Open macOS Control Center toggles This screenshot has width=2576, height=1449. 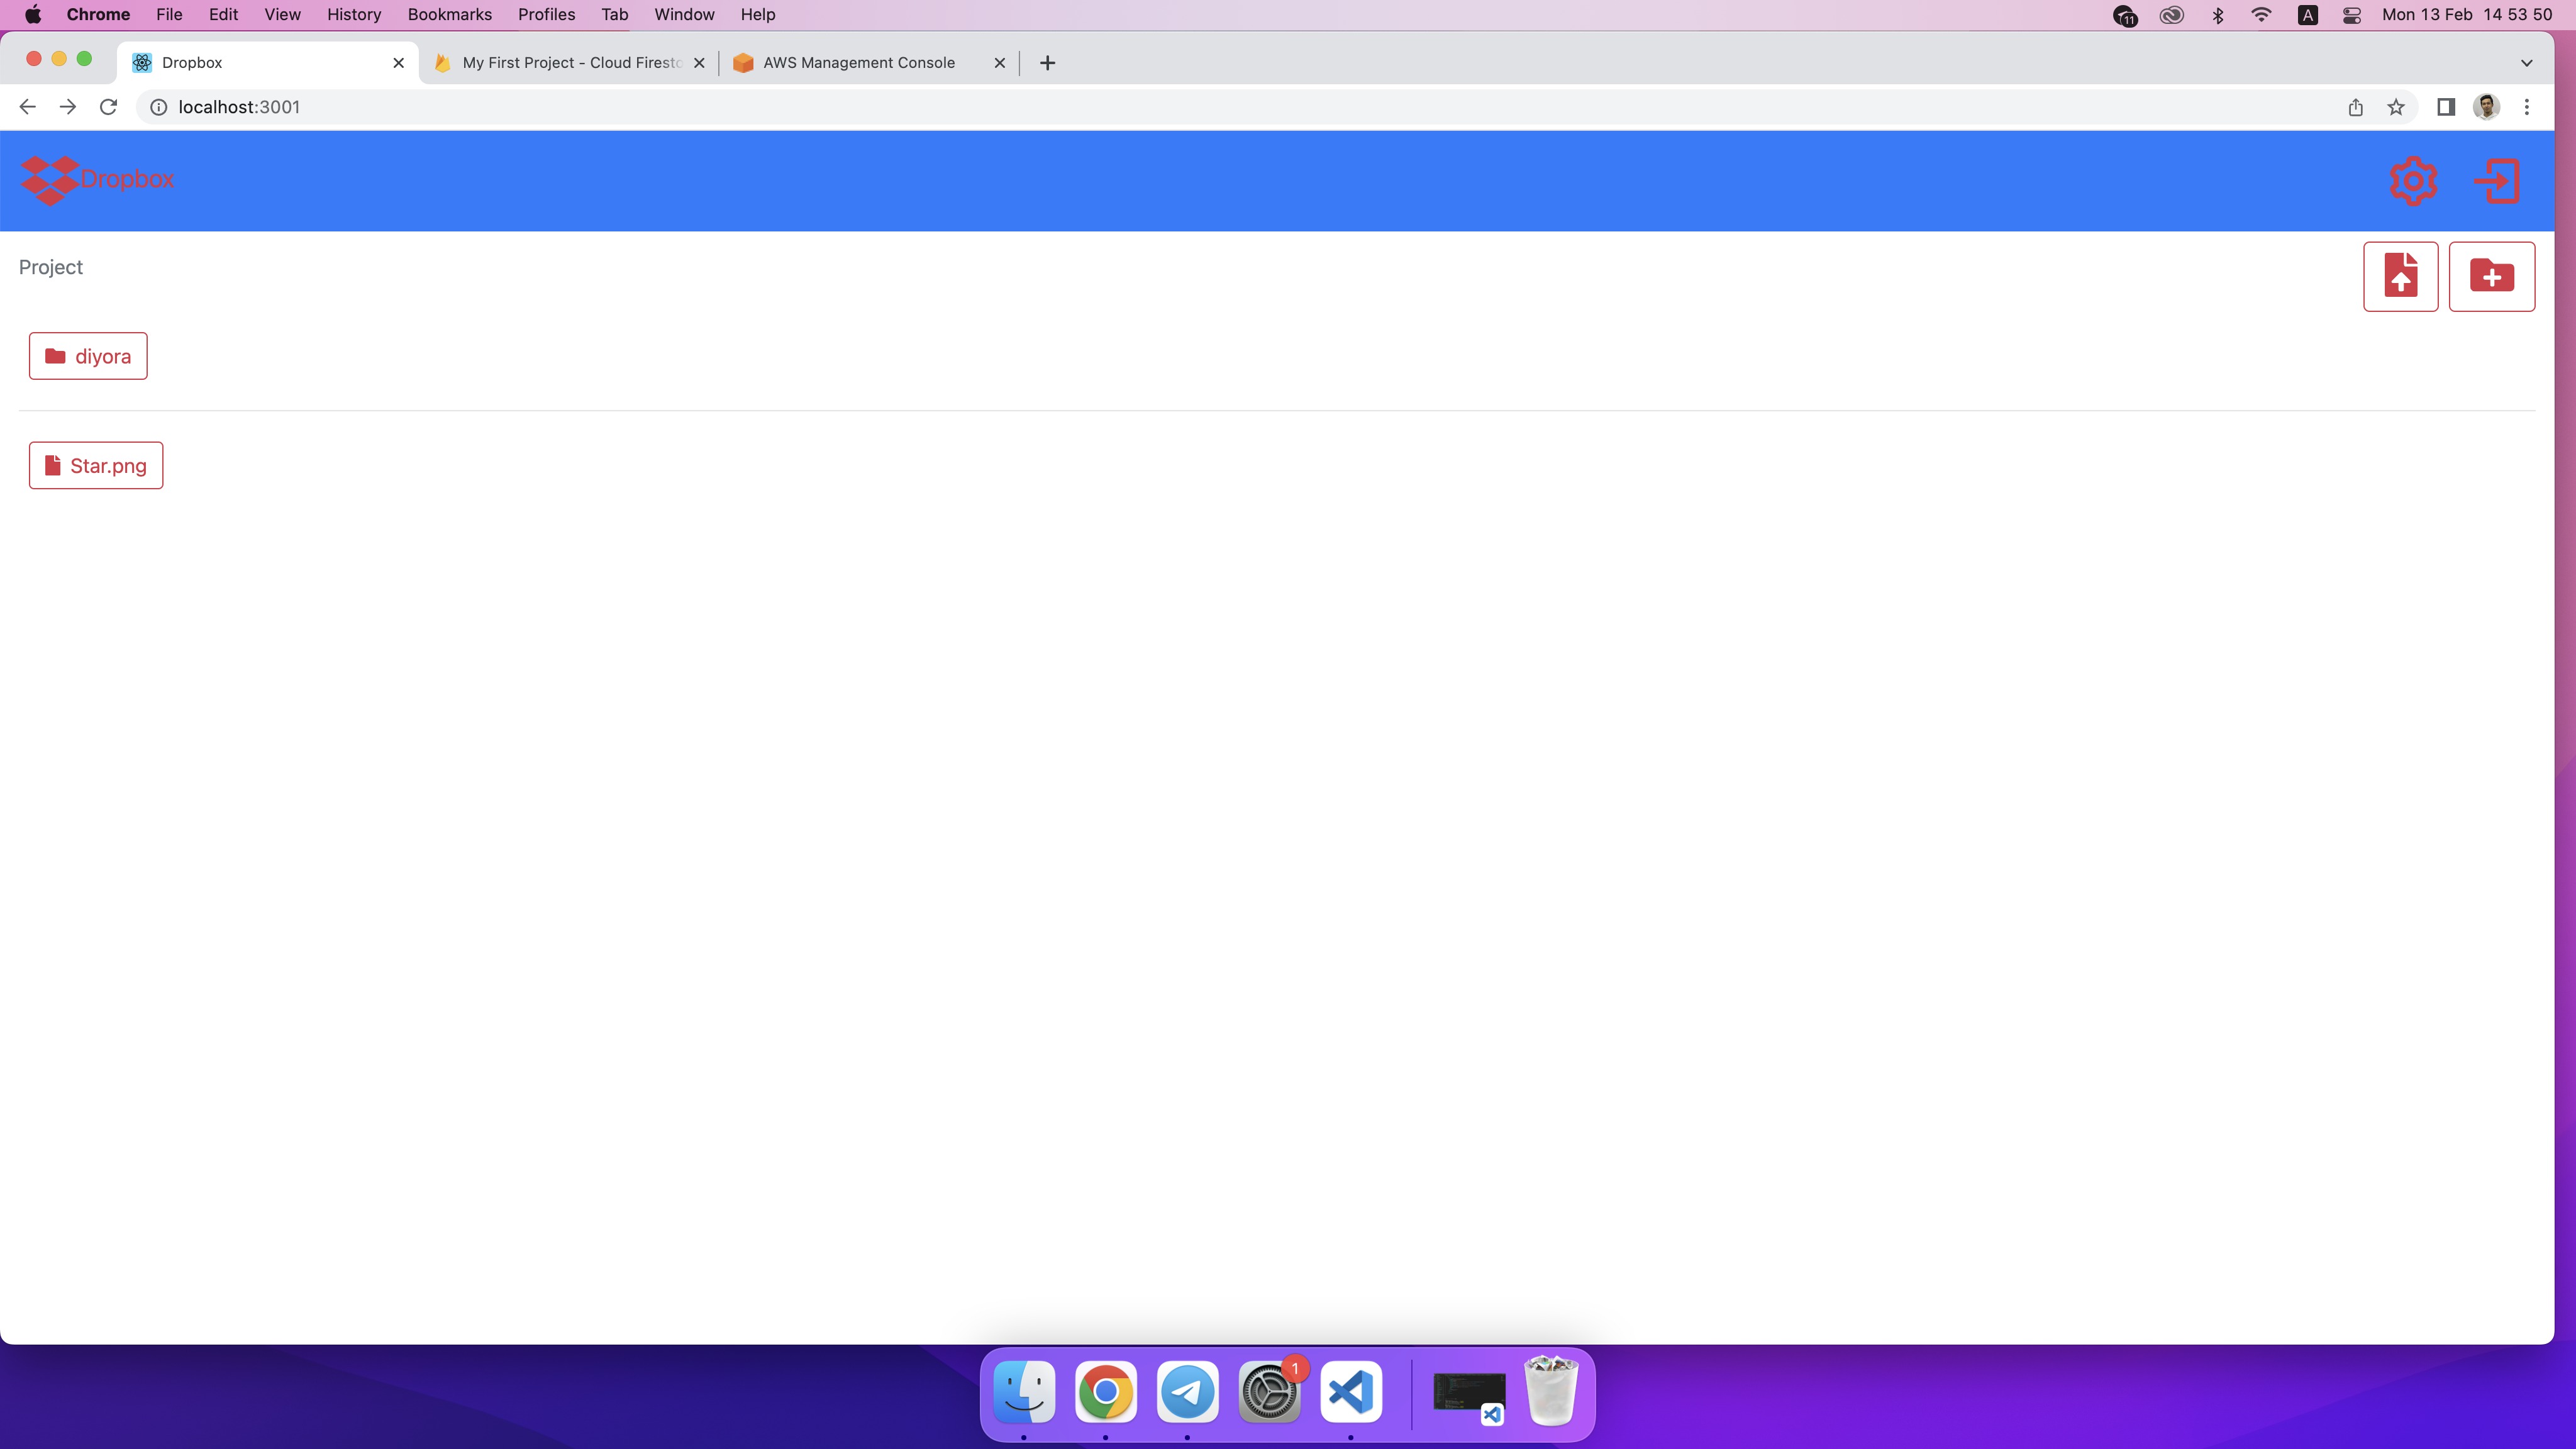tap(2352, 15)
